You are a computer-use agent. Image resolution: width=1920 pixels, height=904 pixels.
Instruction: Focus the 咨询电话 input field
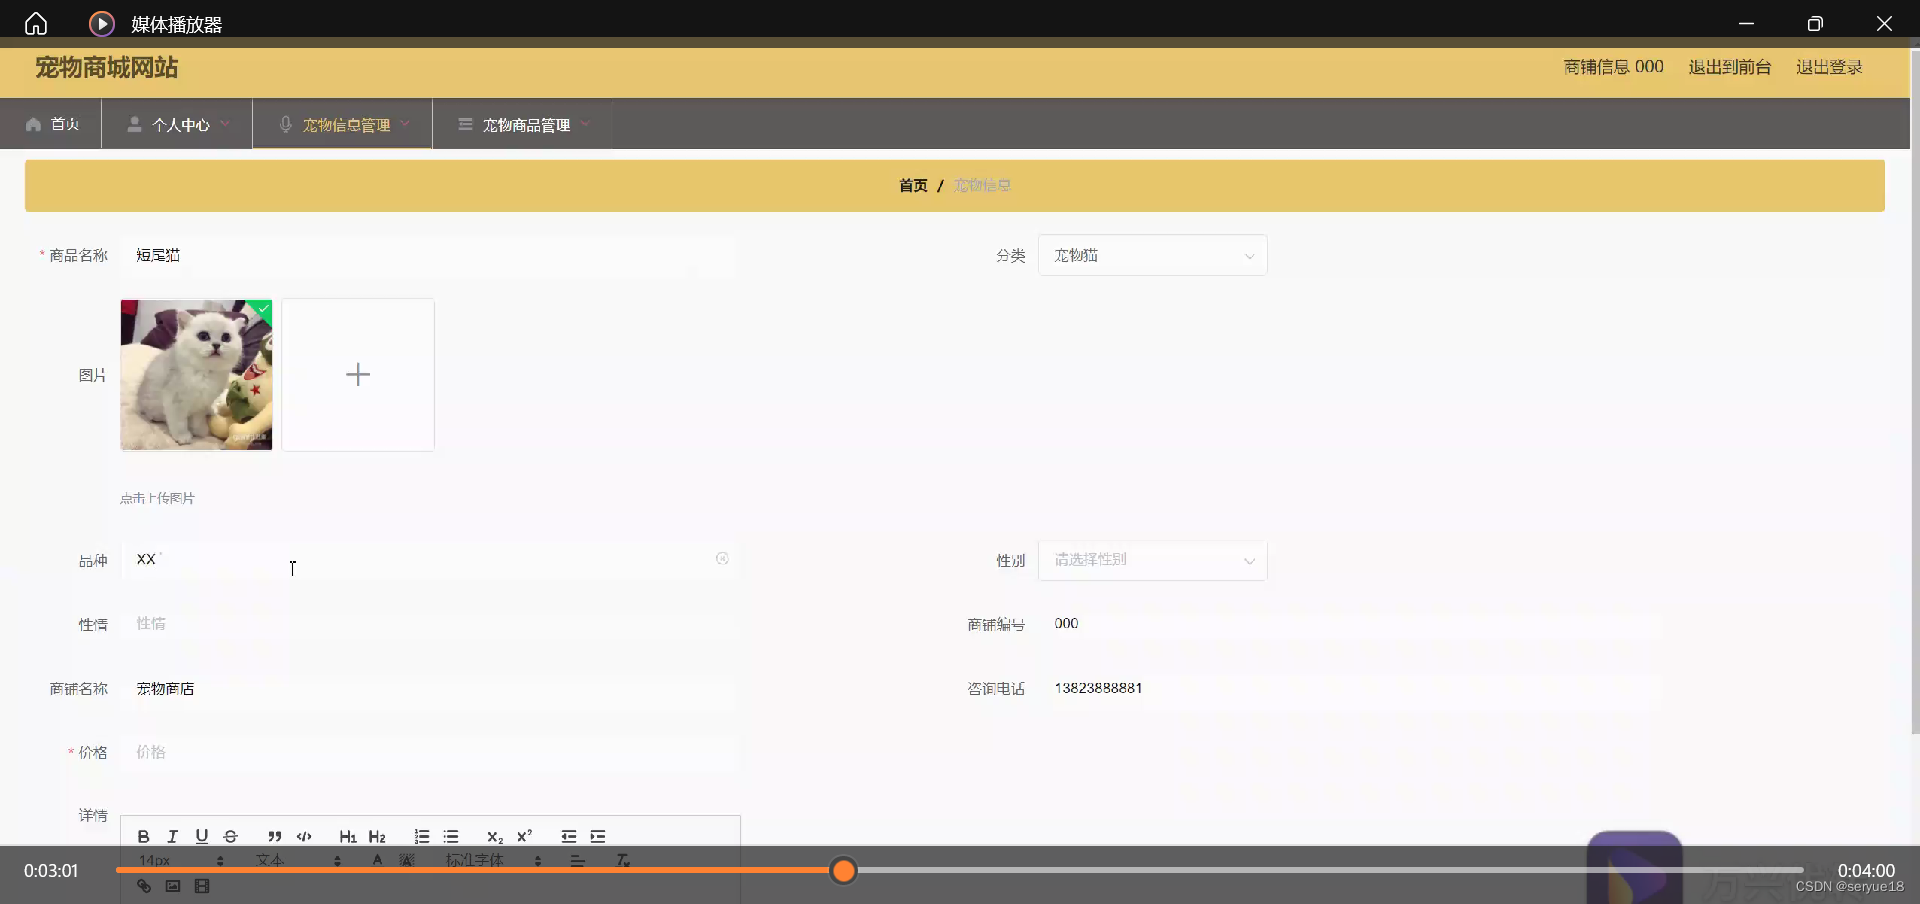point(1350,689)
